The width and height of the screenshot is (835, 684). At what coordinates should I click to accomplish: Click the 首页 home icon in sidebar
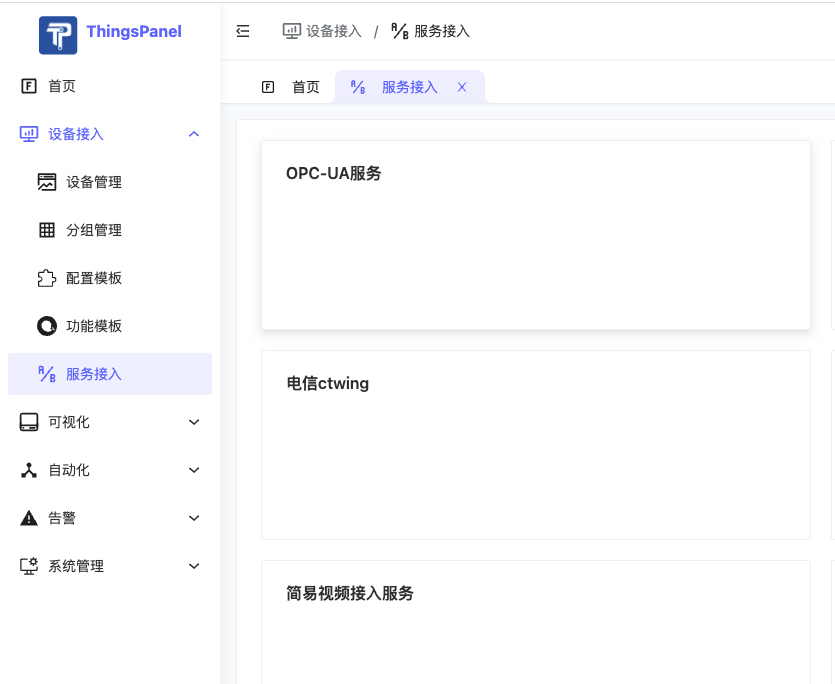pyautogui.click(x=29, y=86)
